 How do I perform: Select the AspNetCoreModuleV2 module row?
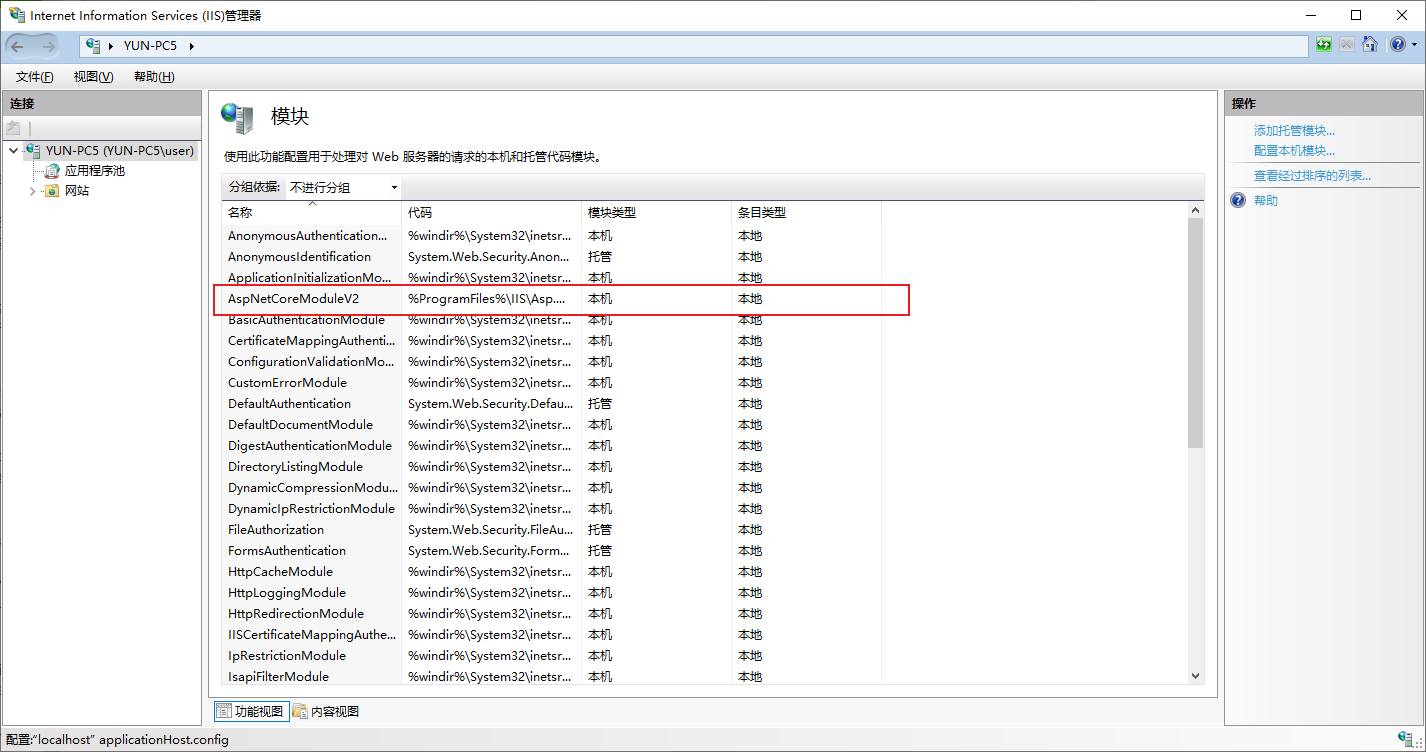[x=293, y=299]
